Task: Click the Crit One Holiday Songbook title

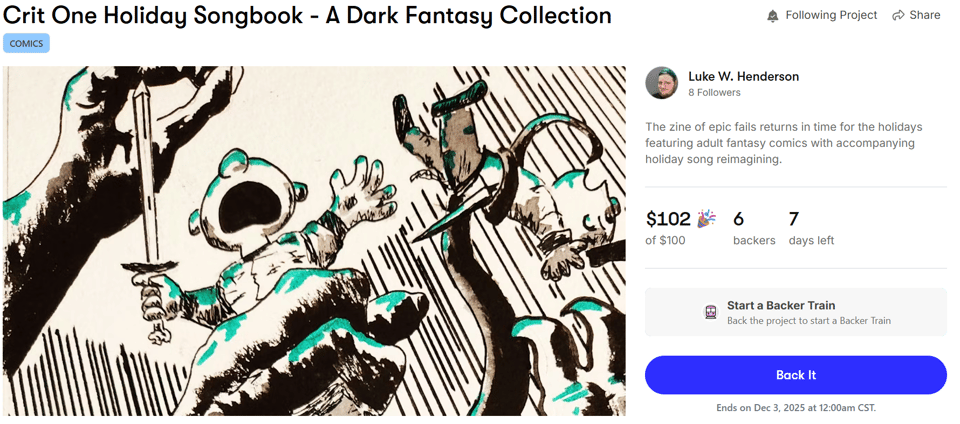Action: (307, 16)
